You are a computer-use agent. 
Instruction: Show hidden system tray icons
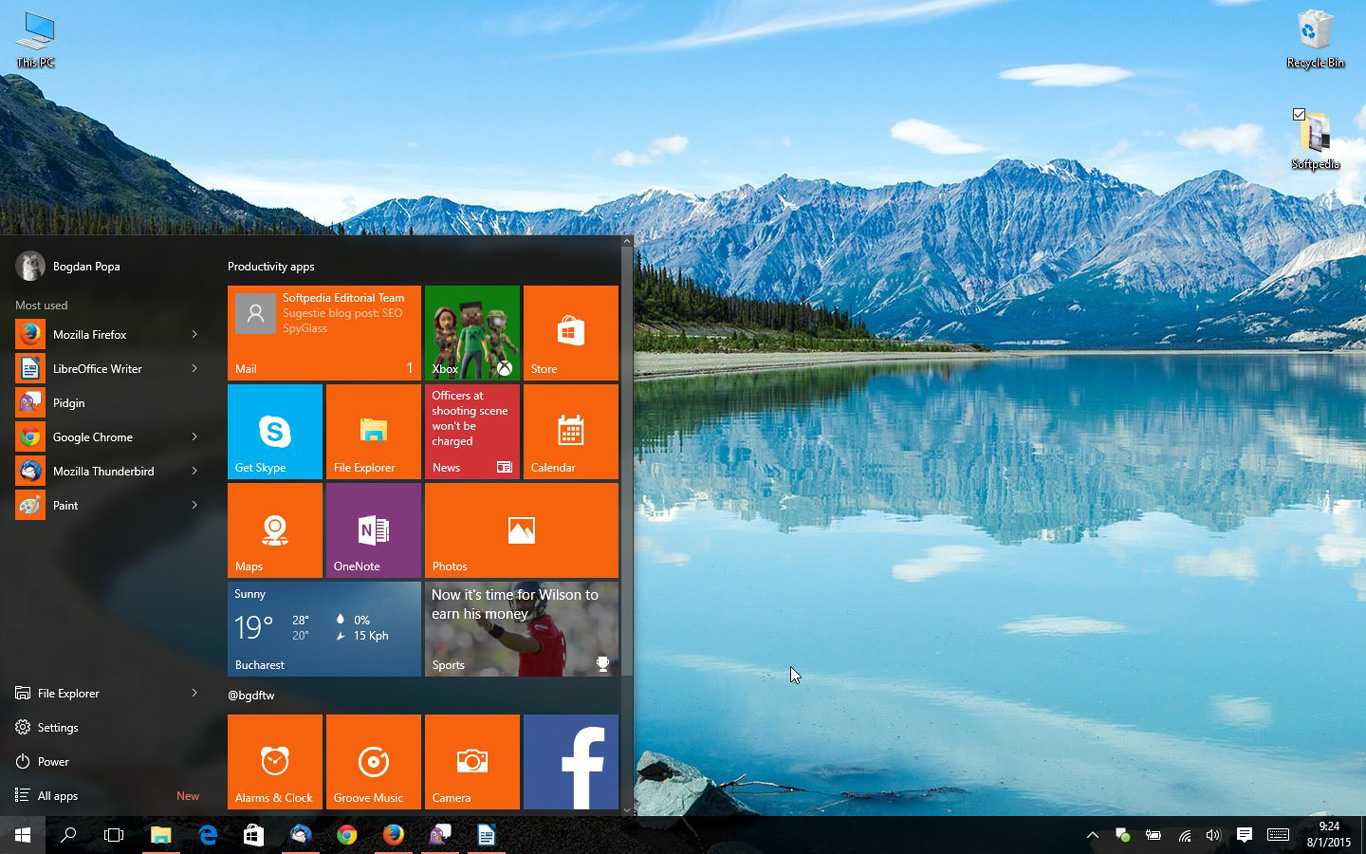point(1092,835)
